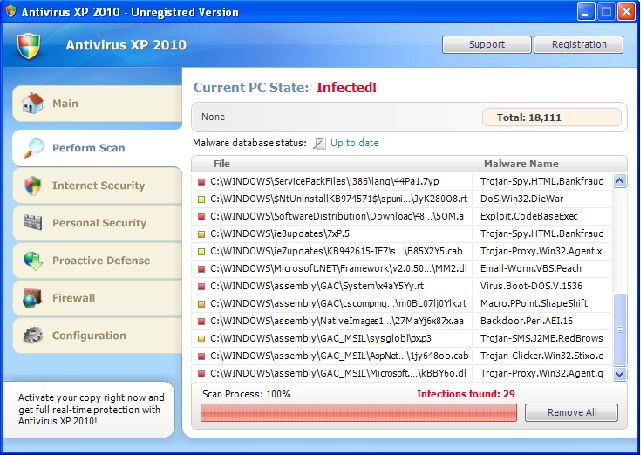Switch to Perform Scan tab
The image size is (641, 455).
[97, 148]
